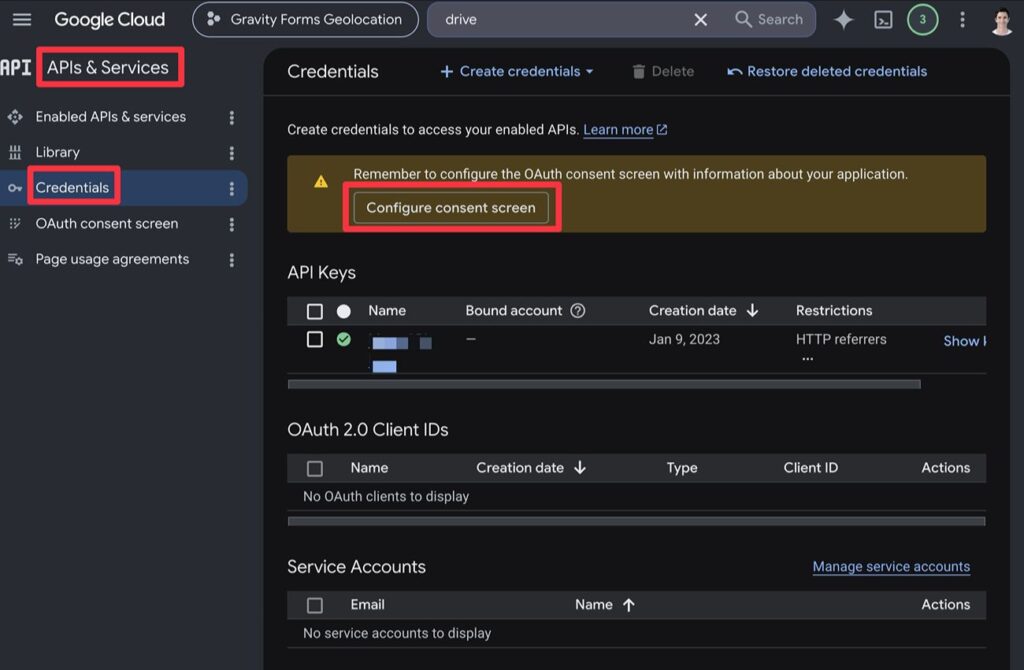Viewport: 1024px width, 670px height.
Task: Sort service accounts by Name arrow
Action: click(629, 605)
